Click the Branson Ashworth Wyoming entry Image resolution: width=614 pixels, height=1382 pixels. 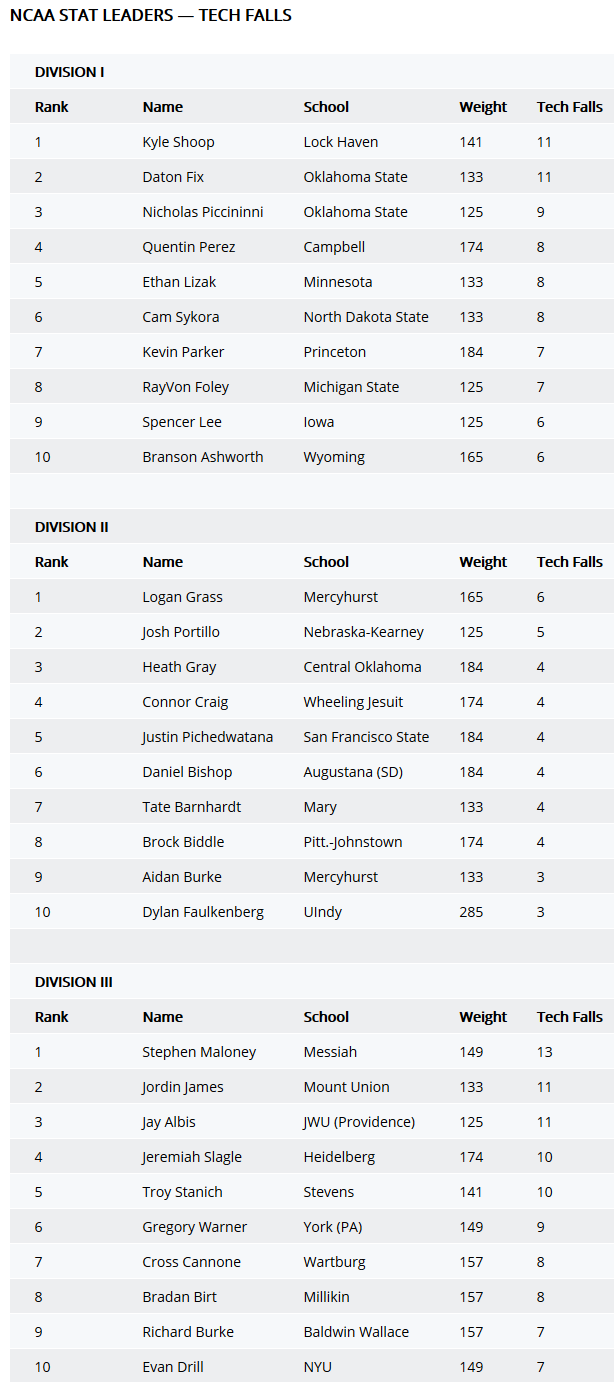(x=312, y=457)
